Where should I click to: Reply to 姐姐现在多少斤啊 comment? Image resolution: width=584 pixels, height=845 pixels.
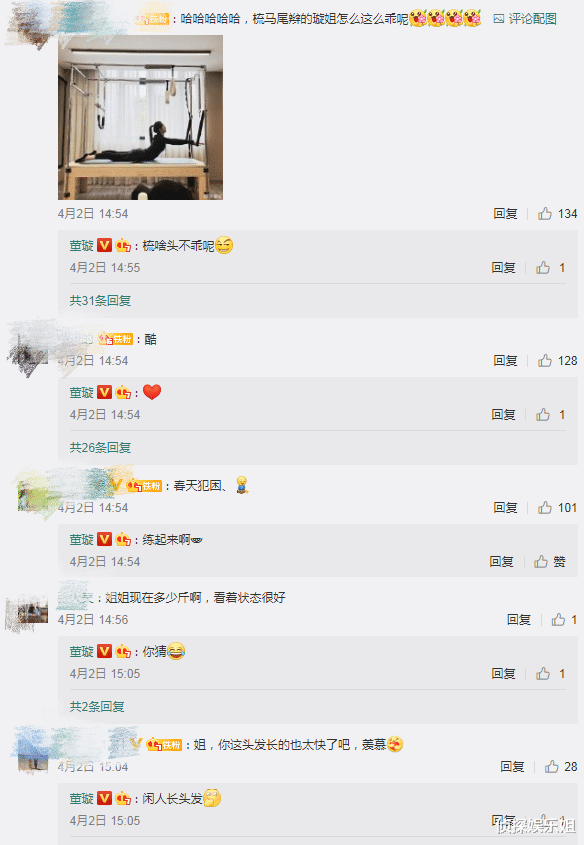coord(519,620)
